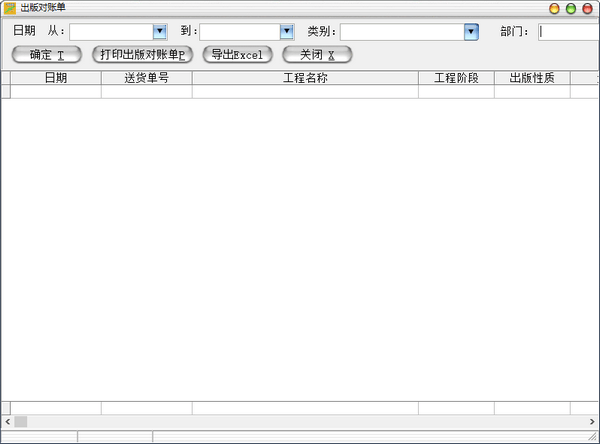Click the first row selector cell
The width and height of the screenshot is (600, 444).
(x=5, y=91)
